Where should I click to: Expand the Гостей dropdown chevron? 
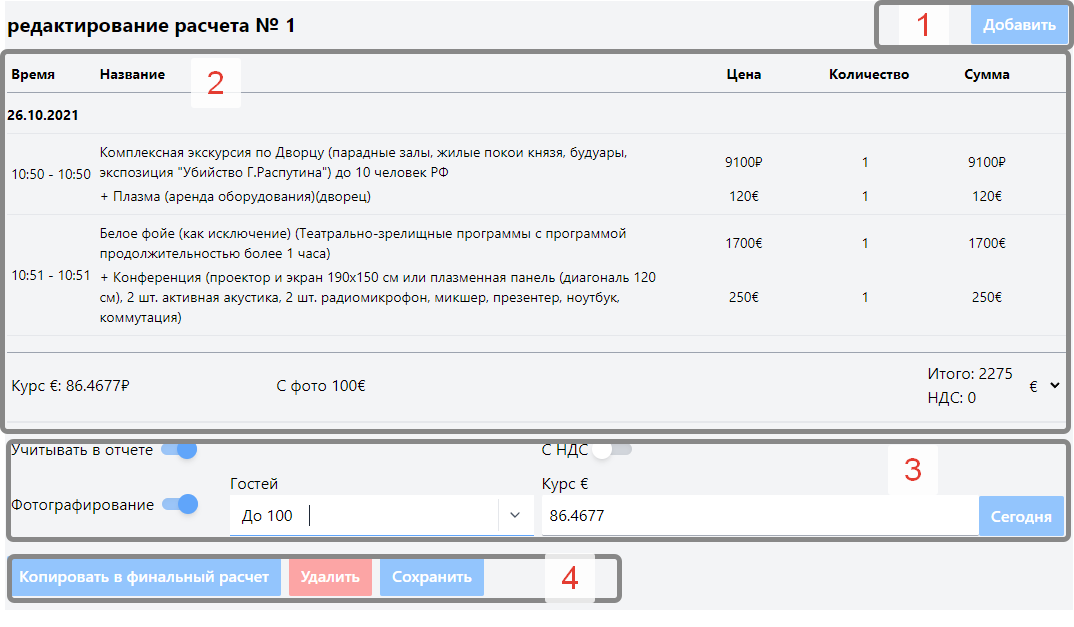pyautogui.click(x=515, y=515)
